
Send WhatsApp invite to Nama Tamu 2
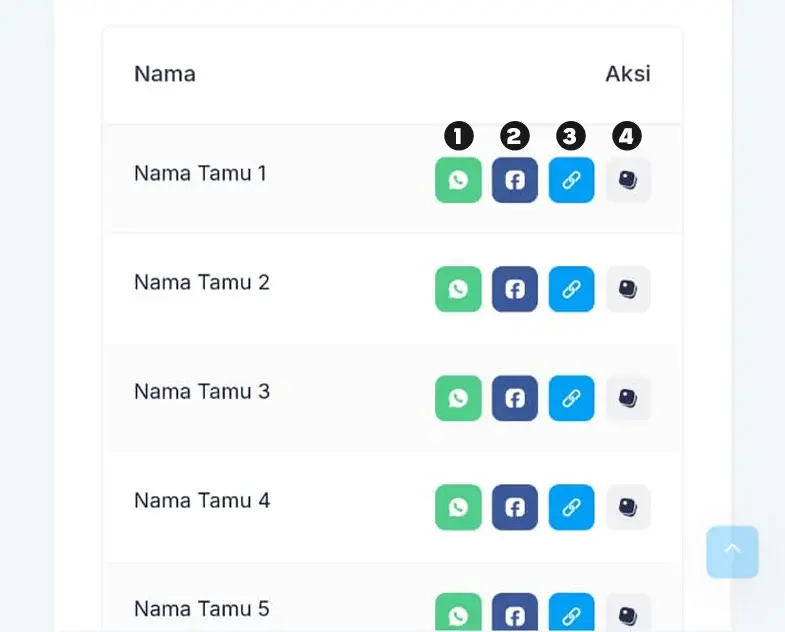pos(458,289)
